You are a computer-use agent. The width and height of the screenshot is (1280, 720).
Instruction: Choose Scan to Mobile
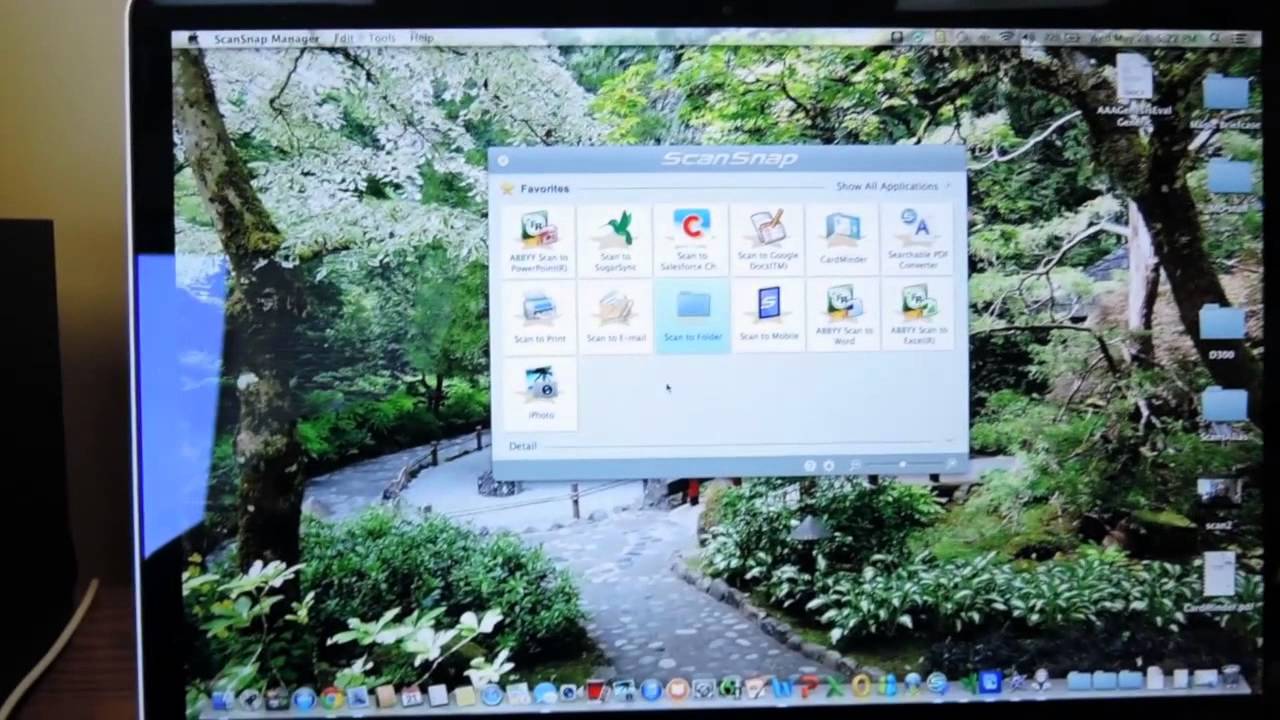pyautogui.click(x=767, y=315)
